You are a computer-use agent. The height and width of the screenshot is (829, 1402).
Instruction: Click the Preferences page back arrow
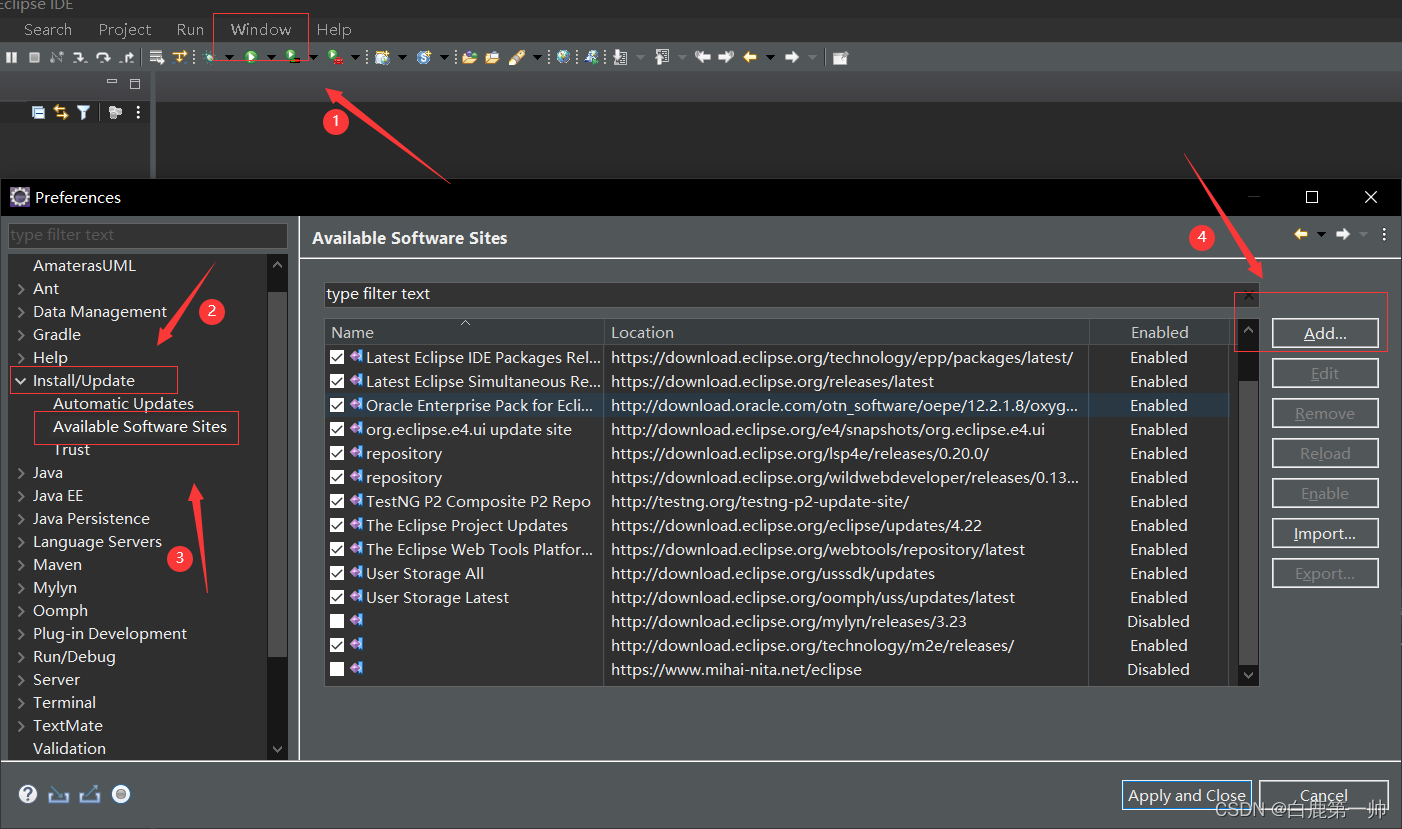click(x=1301, y=234)
